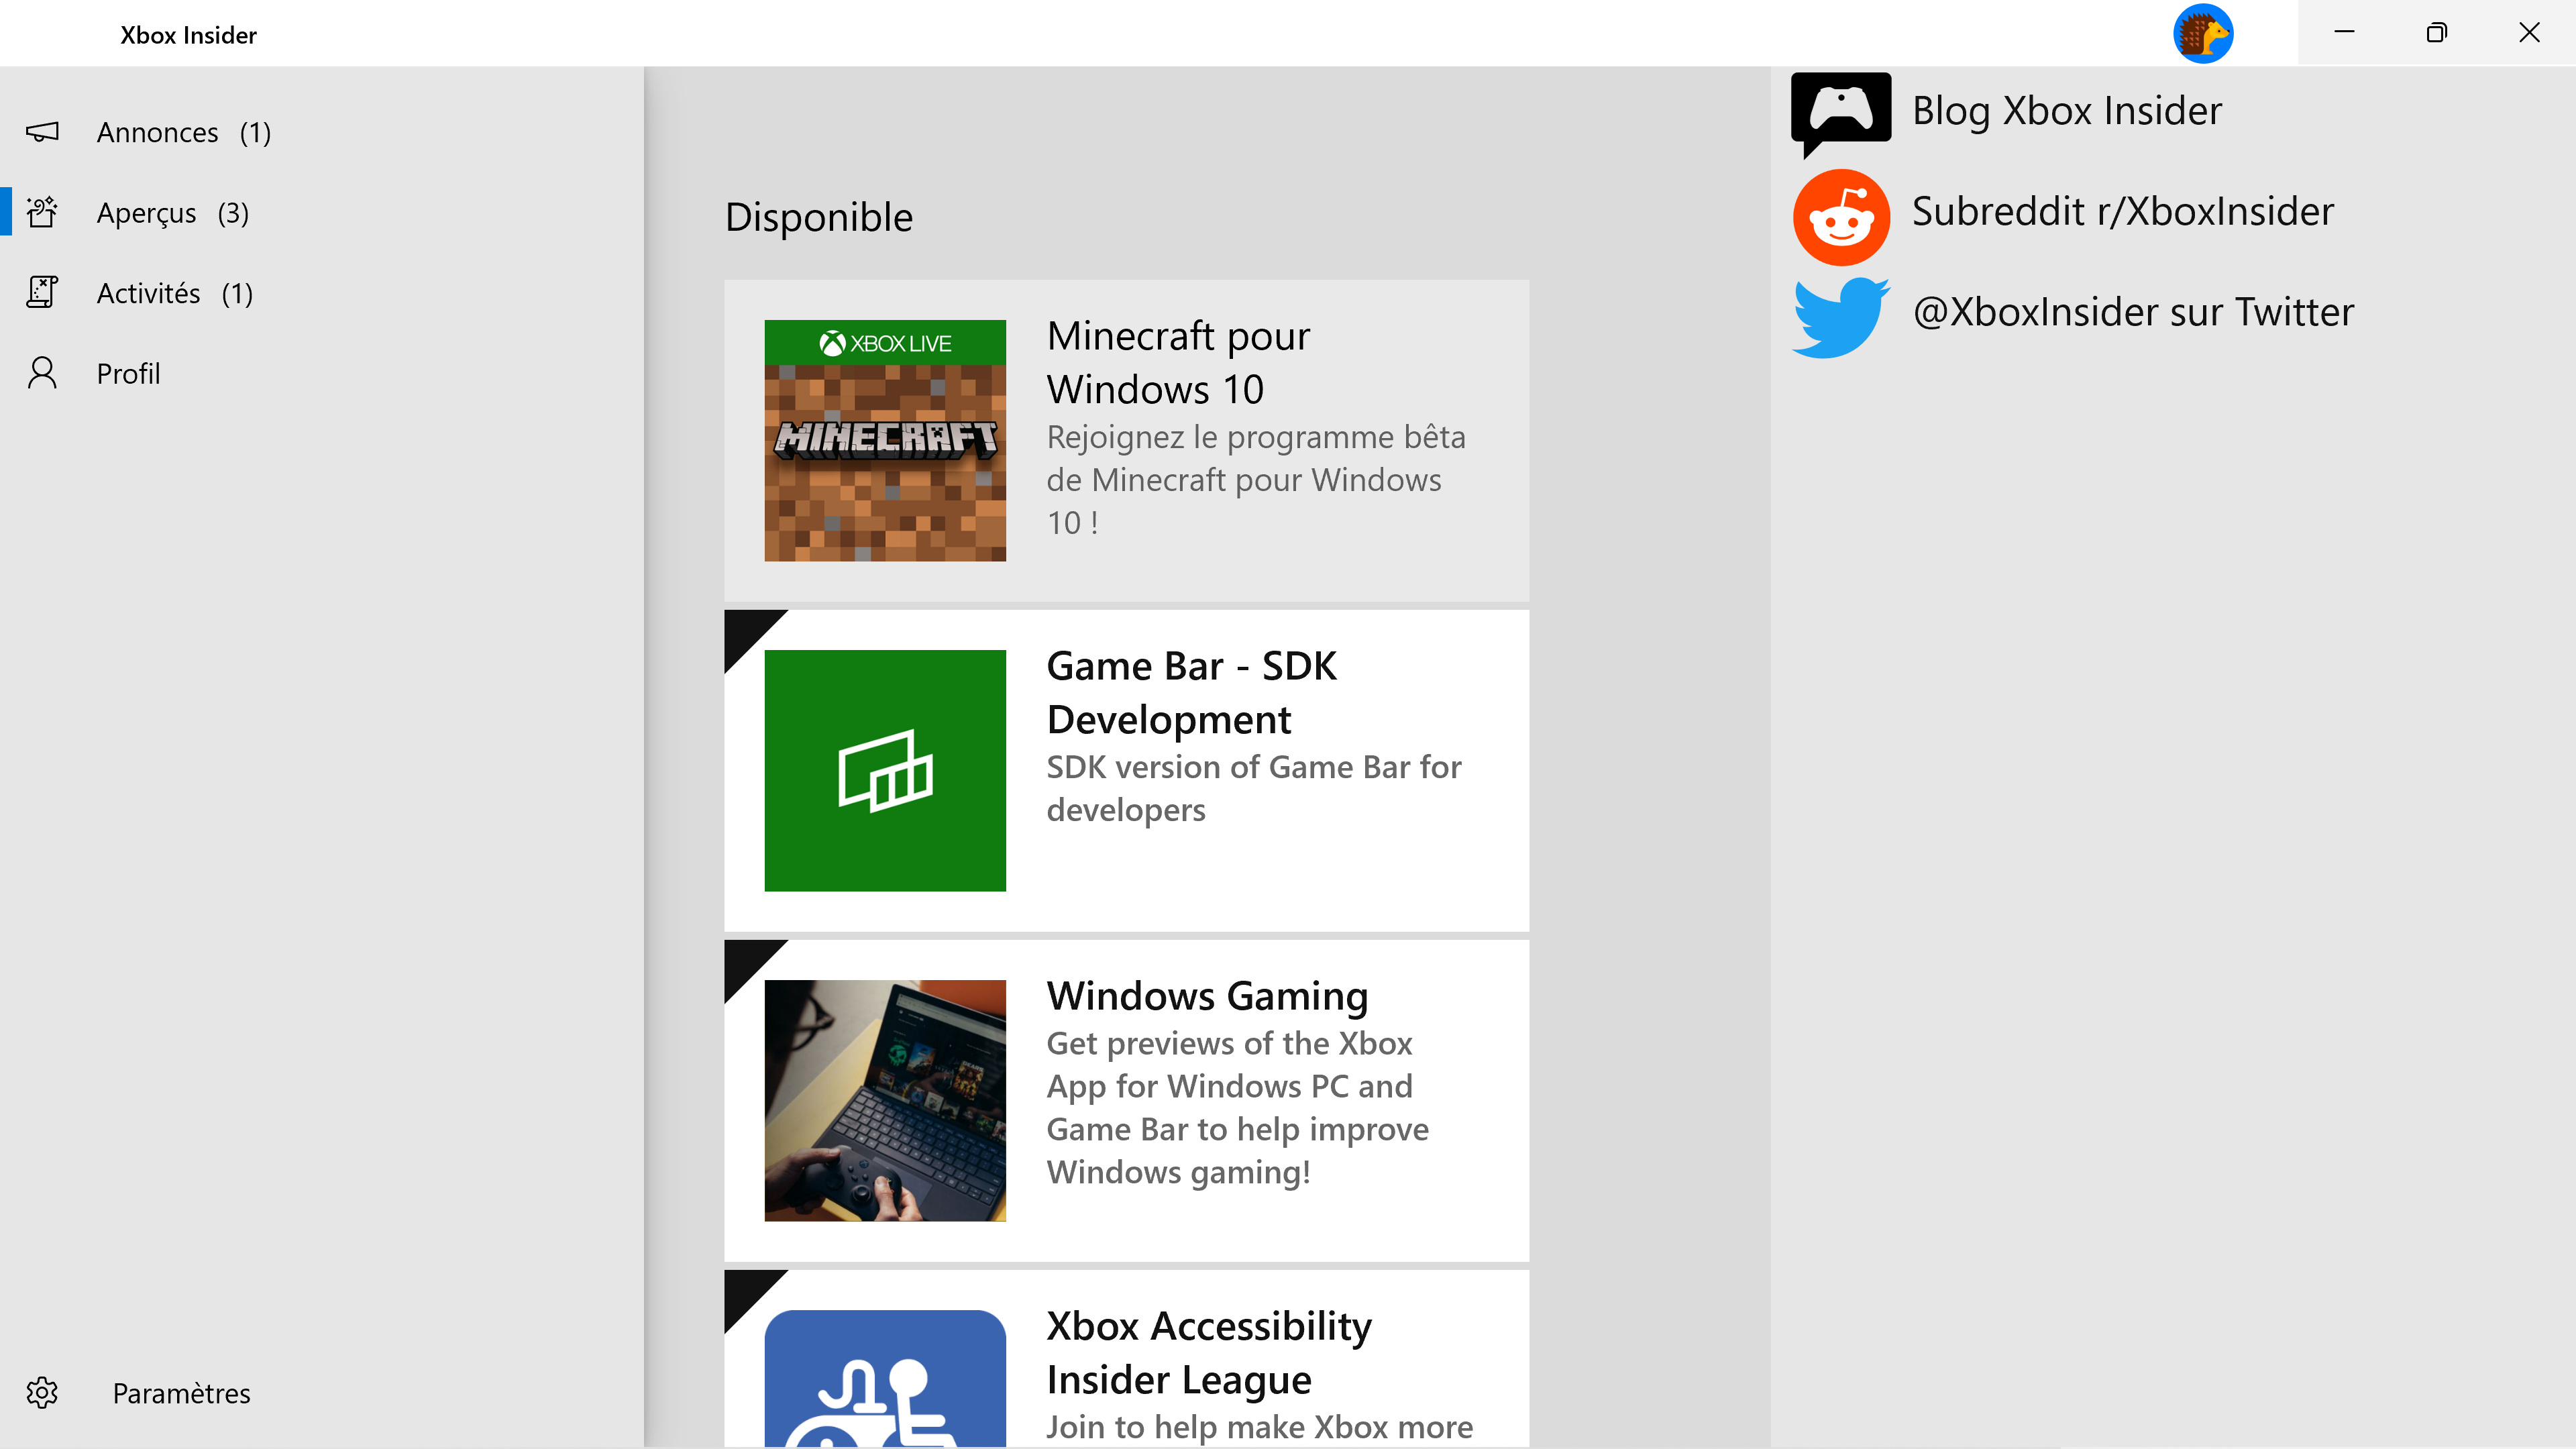Click the green Game Bar SDK thumbnail
This screenshot has width=2576, height=1449.
pyautogui.click(x=885, y=770)
